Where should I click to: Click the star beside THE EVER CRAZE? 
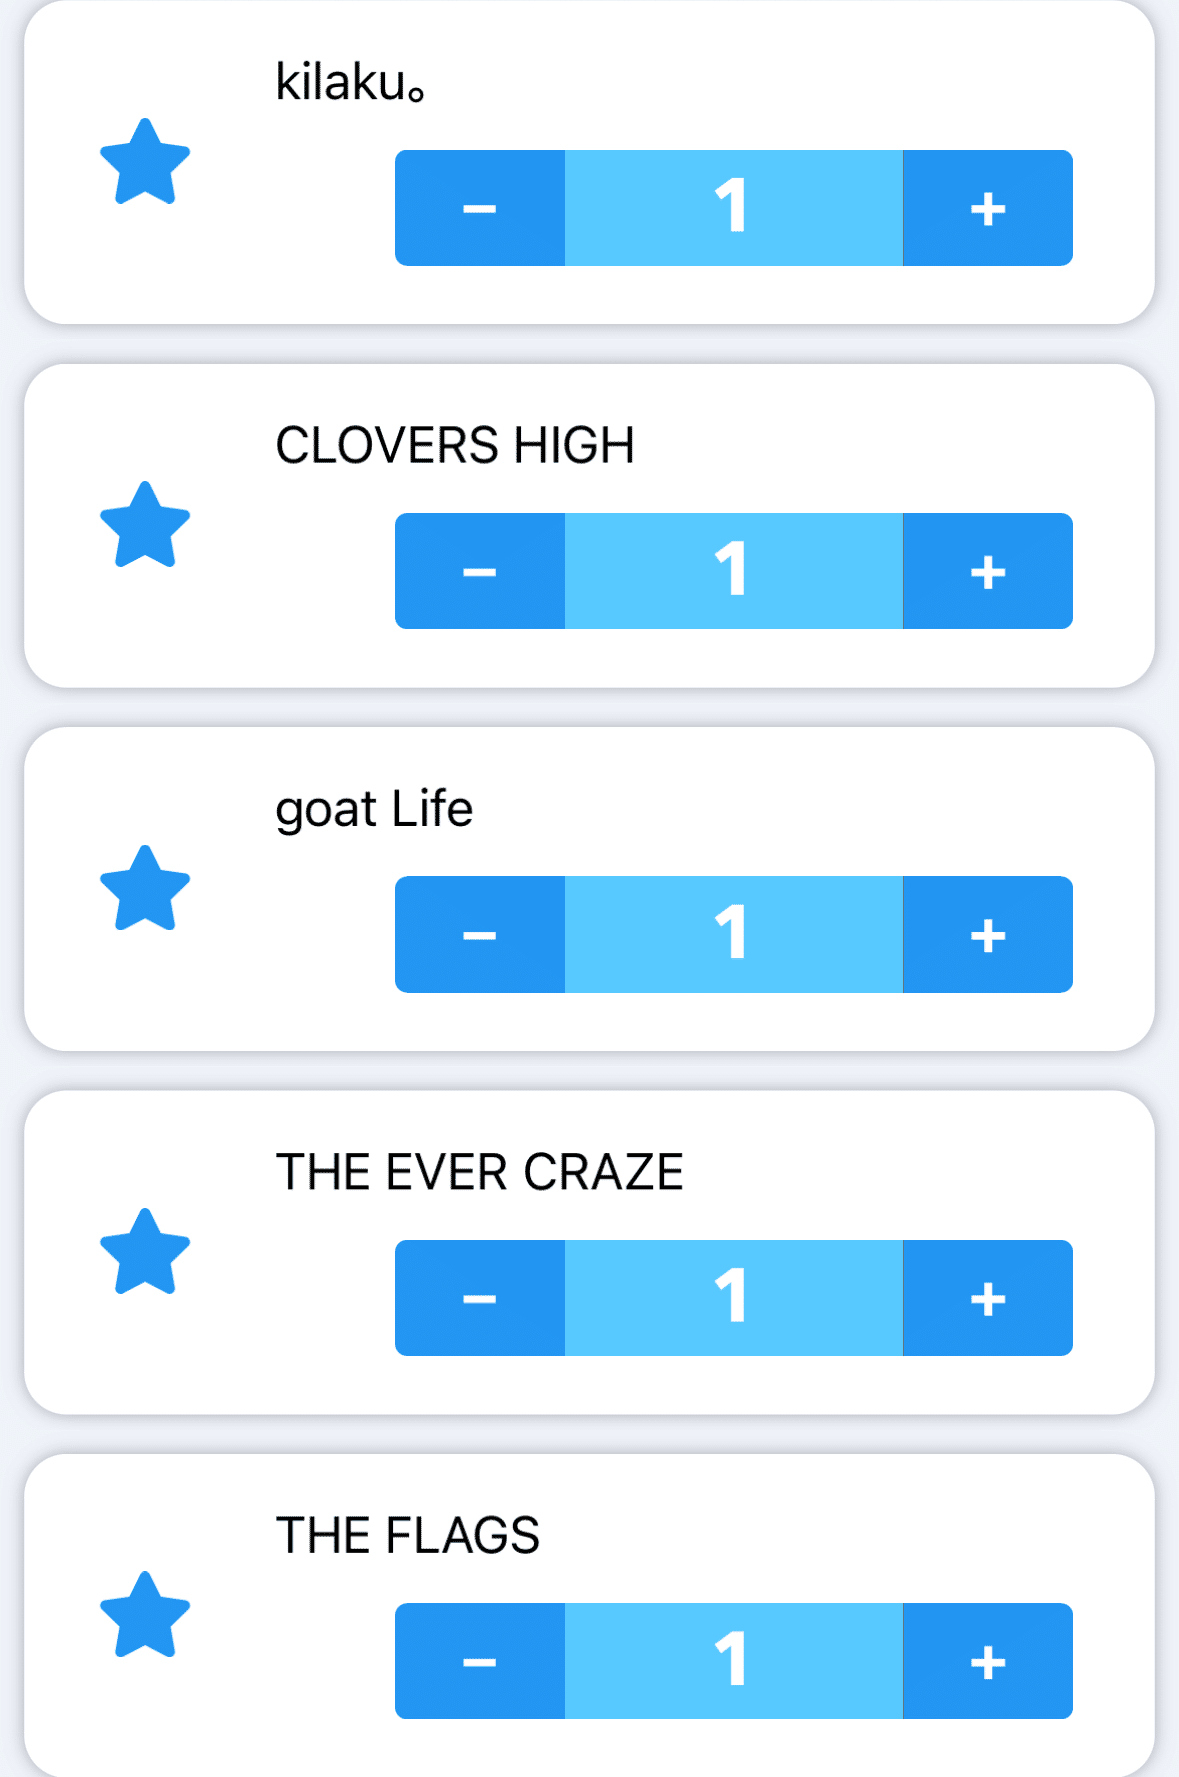pyautogui.click(x=145, y=1253)
